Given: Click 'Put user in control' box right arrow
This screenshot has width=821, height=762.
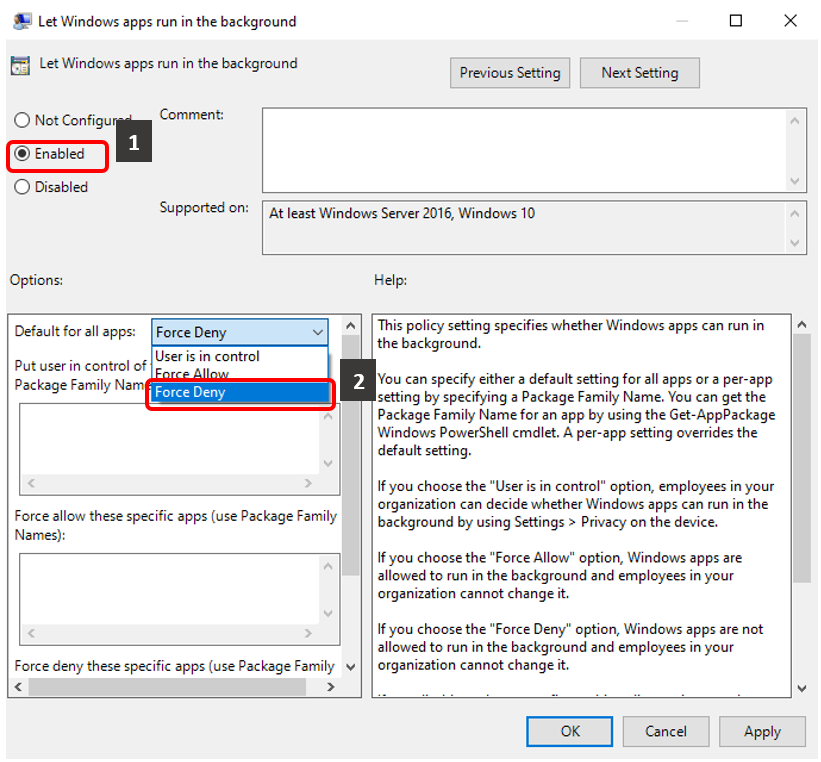Looking at the screenshot, I should 308,483.
